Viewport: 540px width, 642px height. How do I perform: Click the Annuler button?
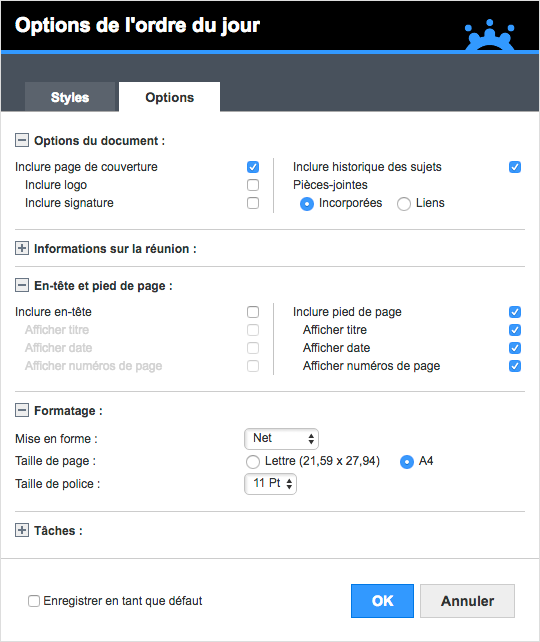click(467, 601)
